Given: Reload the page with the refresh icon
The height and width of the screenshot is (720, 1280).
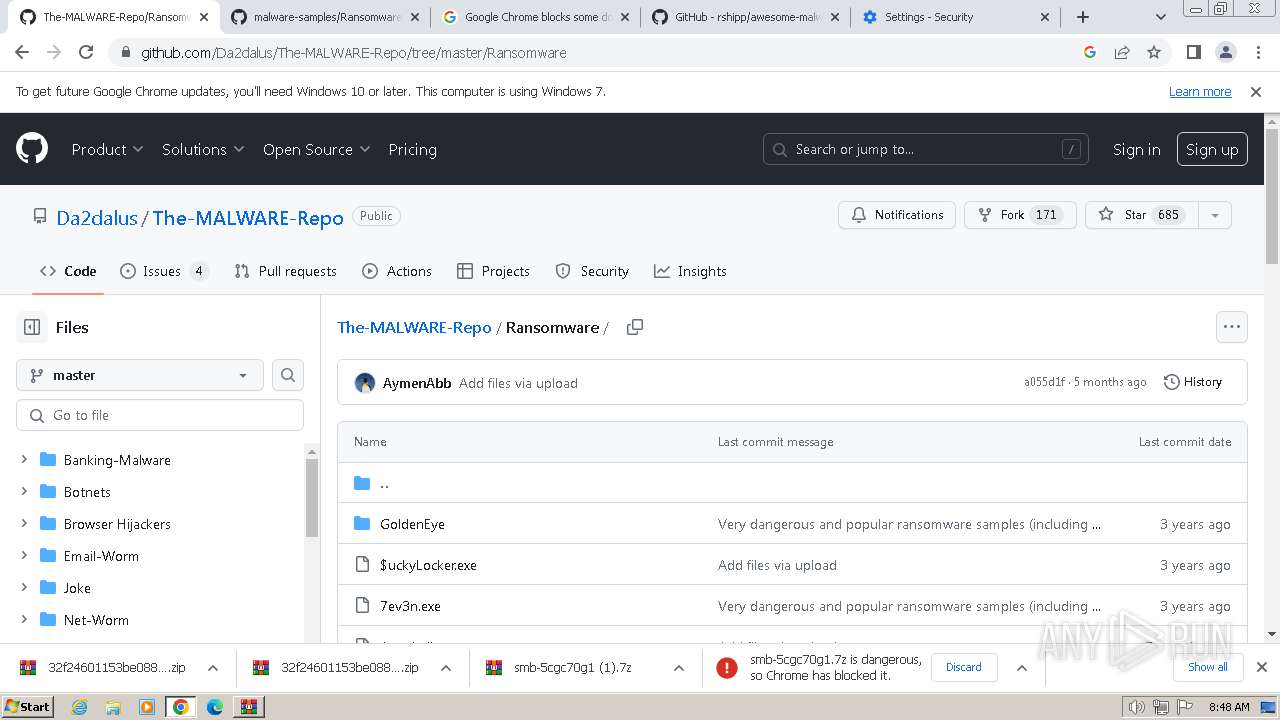Looking at the screenshot, I should (86, 52).
